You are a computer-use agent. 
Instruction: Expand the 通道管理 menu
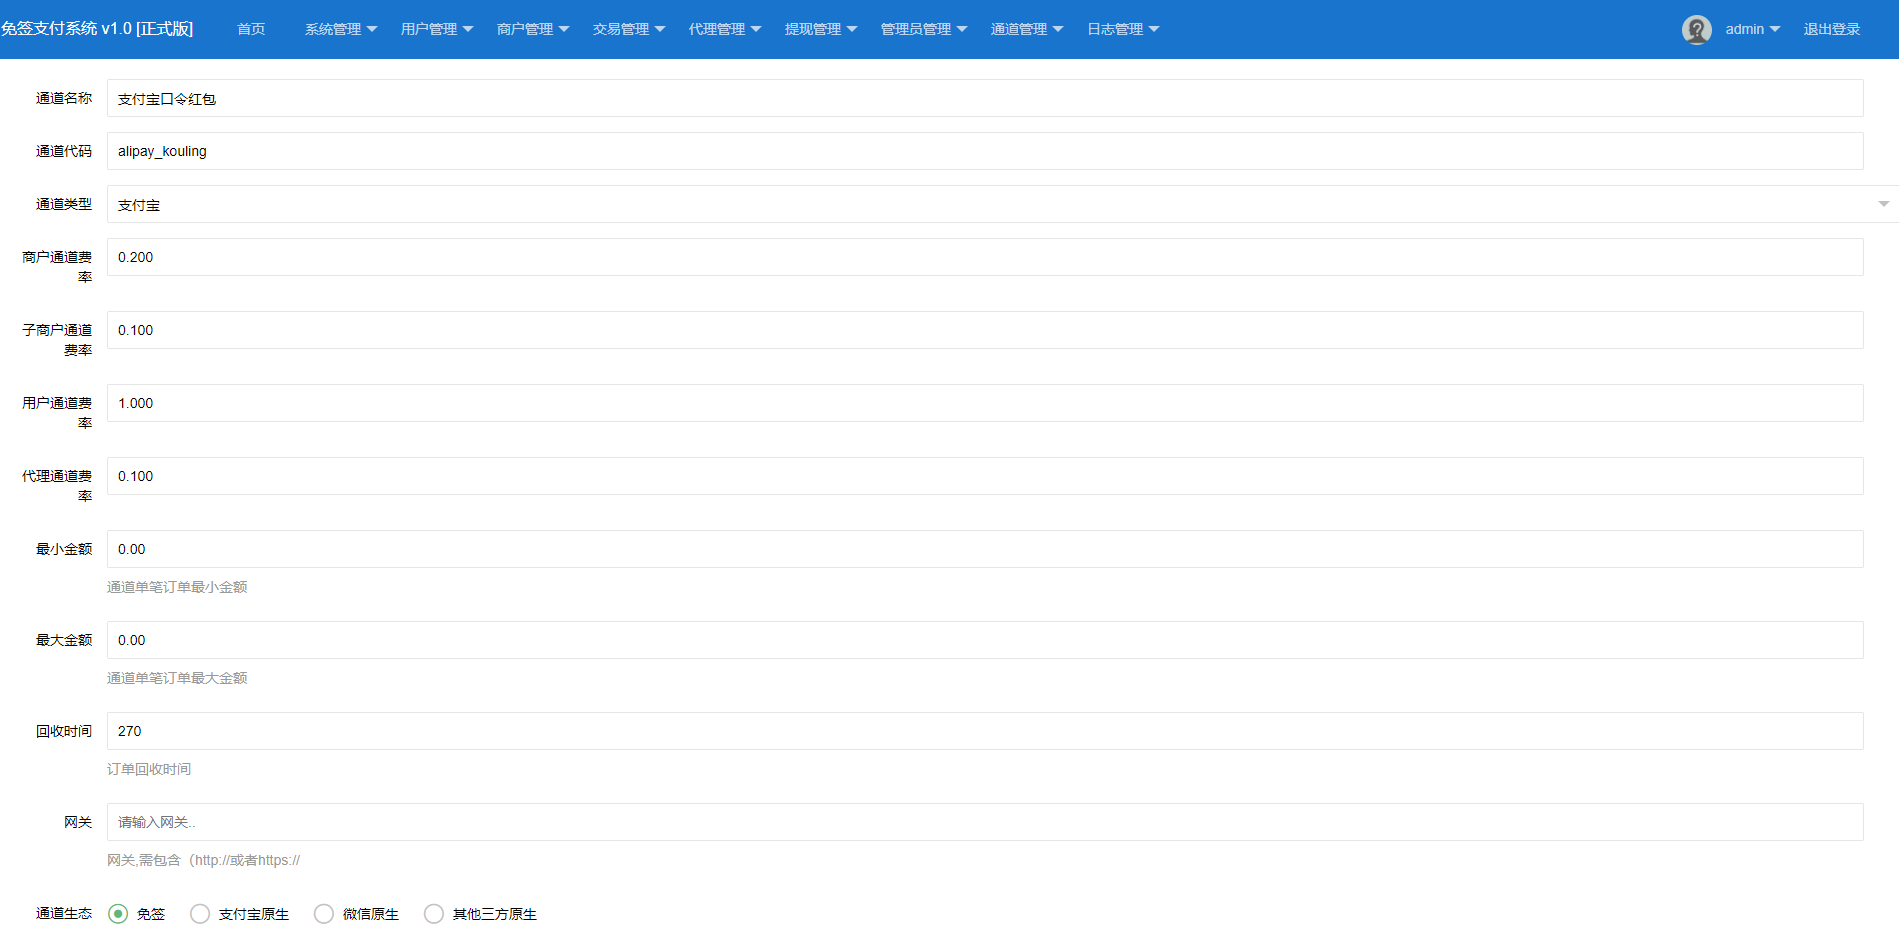(1027, 29)
